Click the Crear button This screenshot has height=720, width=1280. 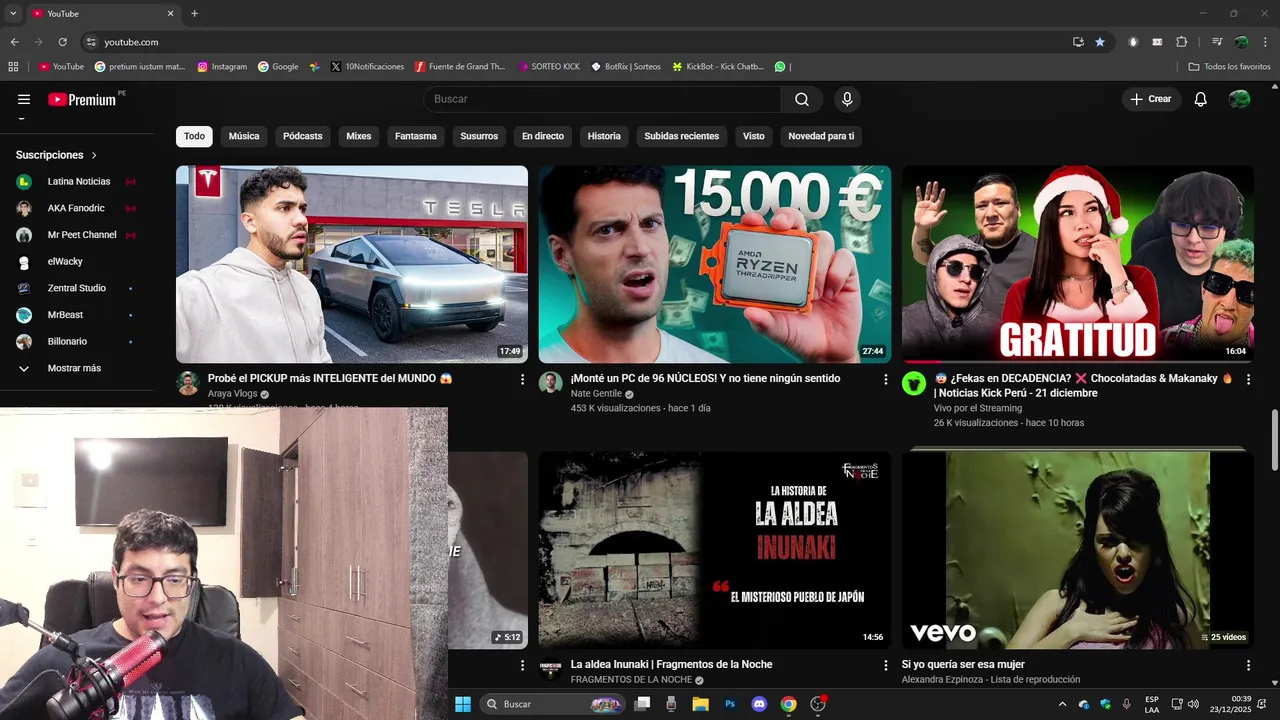coord(1151,99)
